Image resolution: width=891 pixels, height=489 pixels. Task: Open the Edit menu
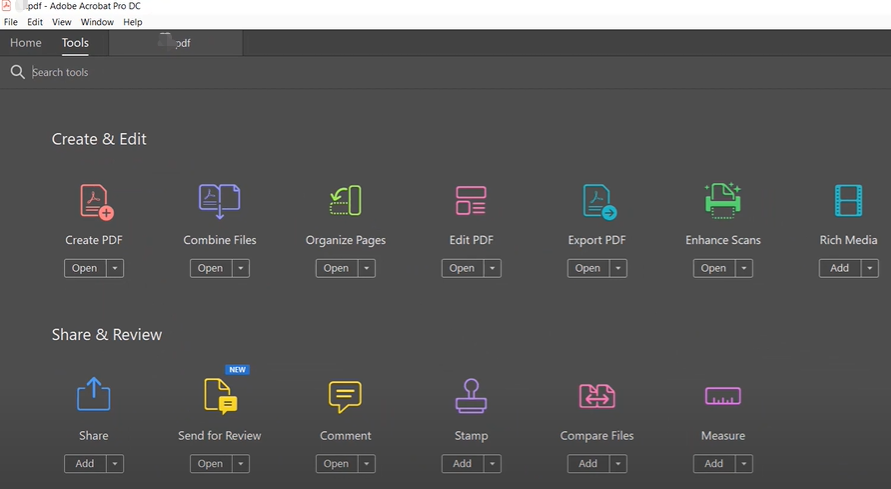pos(35,22)
